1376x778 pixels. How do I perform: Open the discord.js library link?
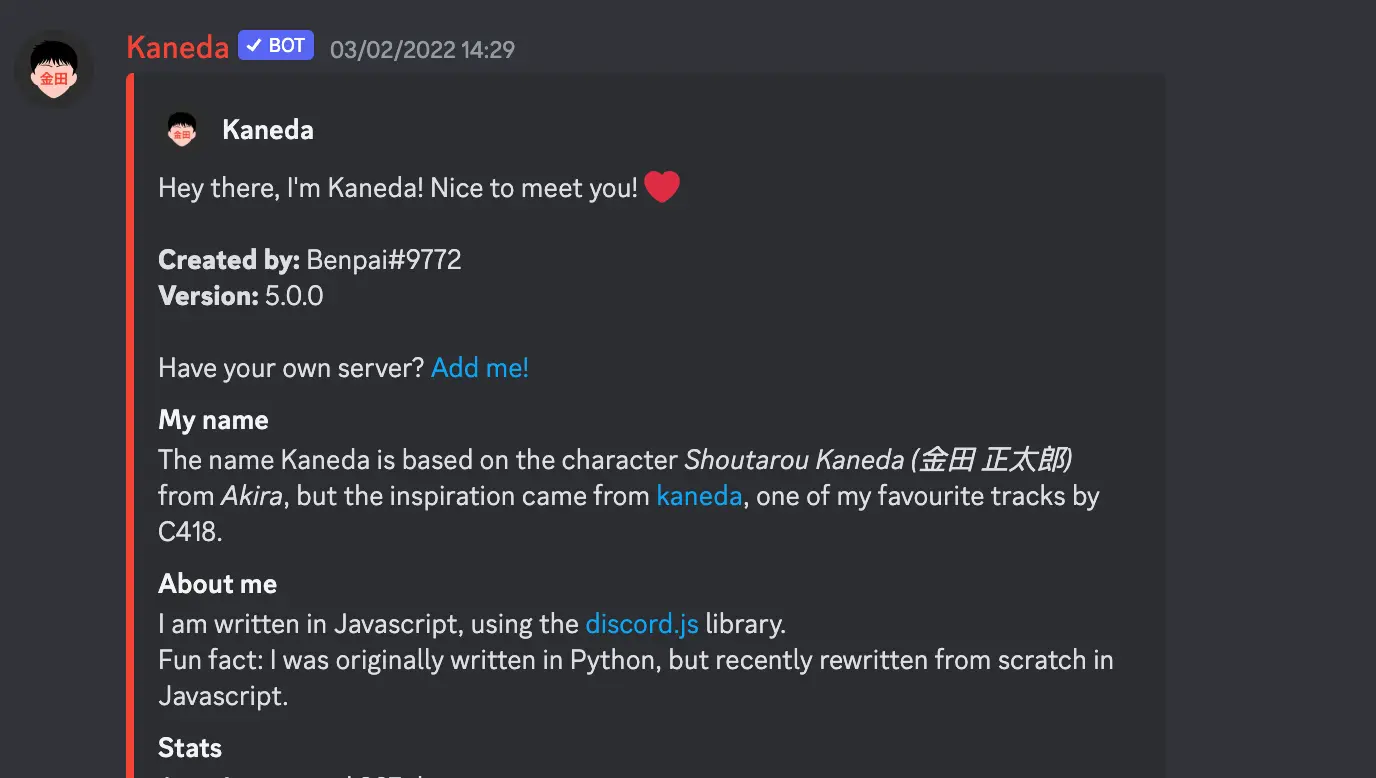click(x=642, y=624)
